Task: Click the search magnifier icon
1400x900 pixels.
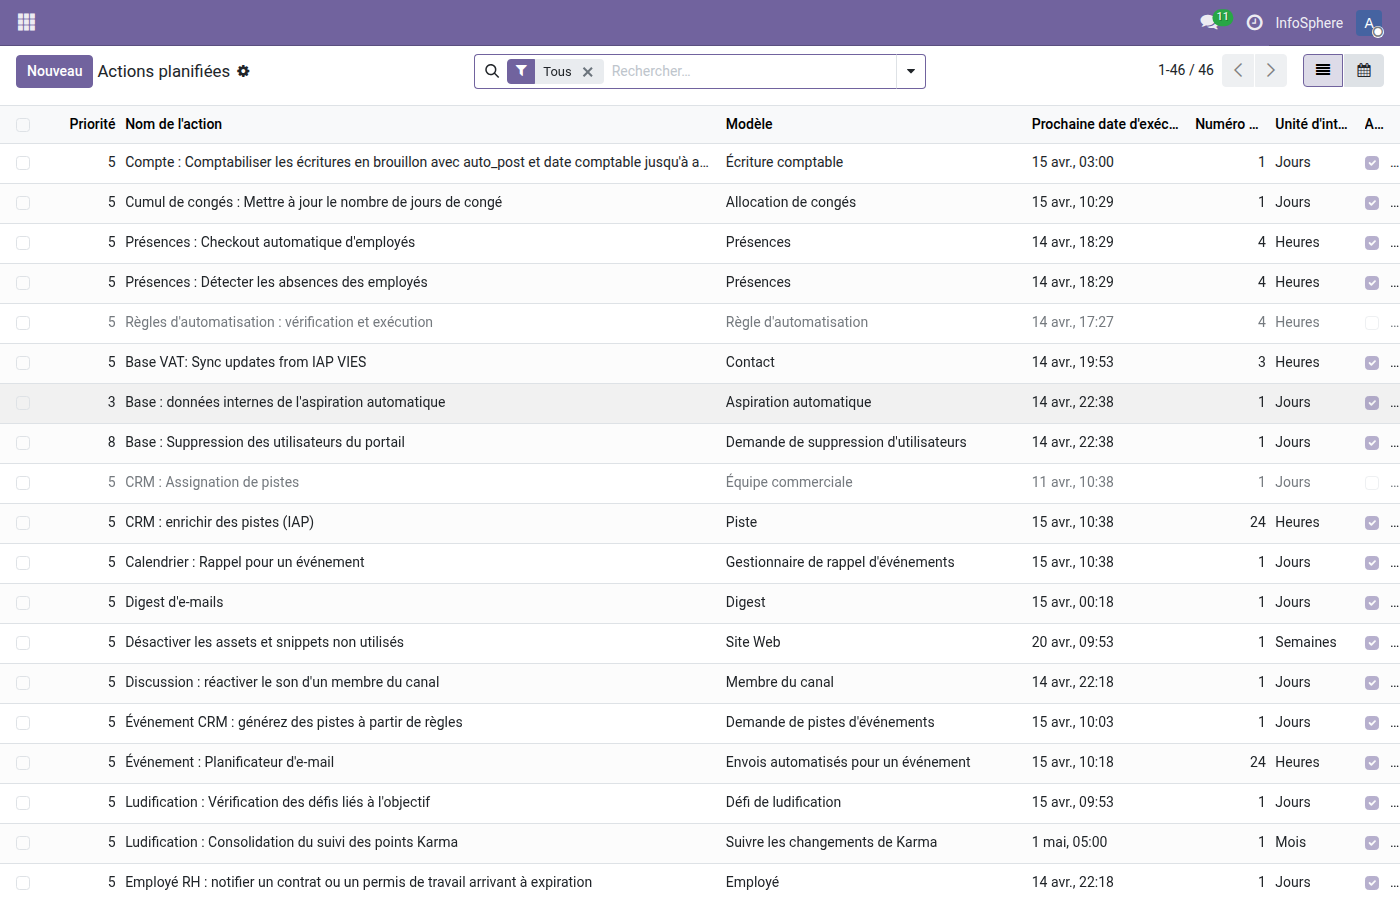Action: 492,71
